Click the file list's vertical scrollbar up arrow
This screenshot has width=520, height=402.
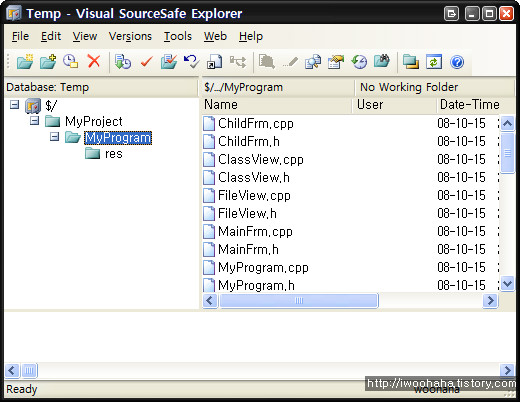coord(507,124)
